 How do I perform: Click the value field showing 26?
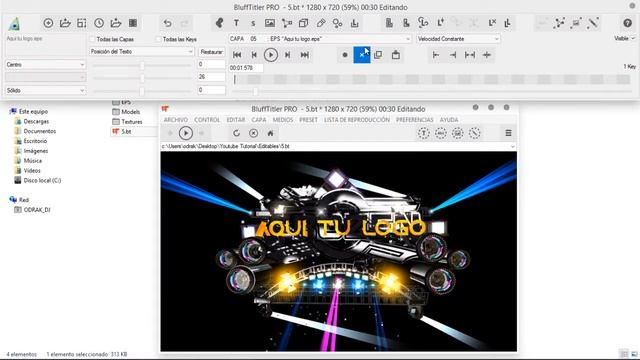coord(211,77)
